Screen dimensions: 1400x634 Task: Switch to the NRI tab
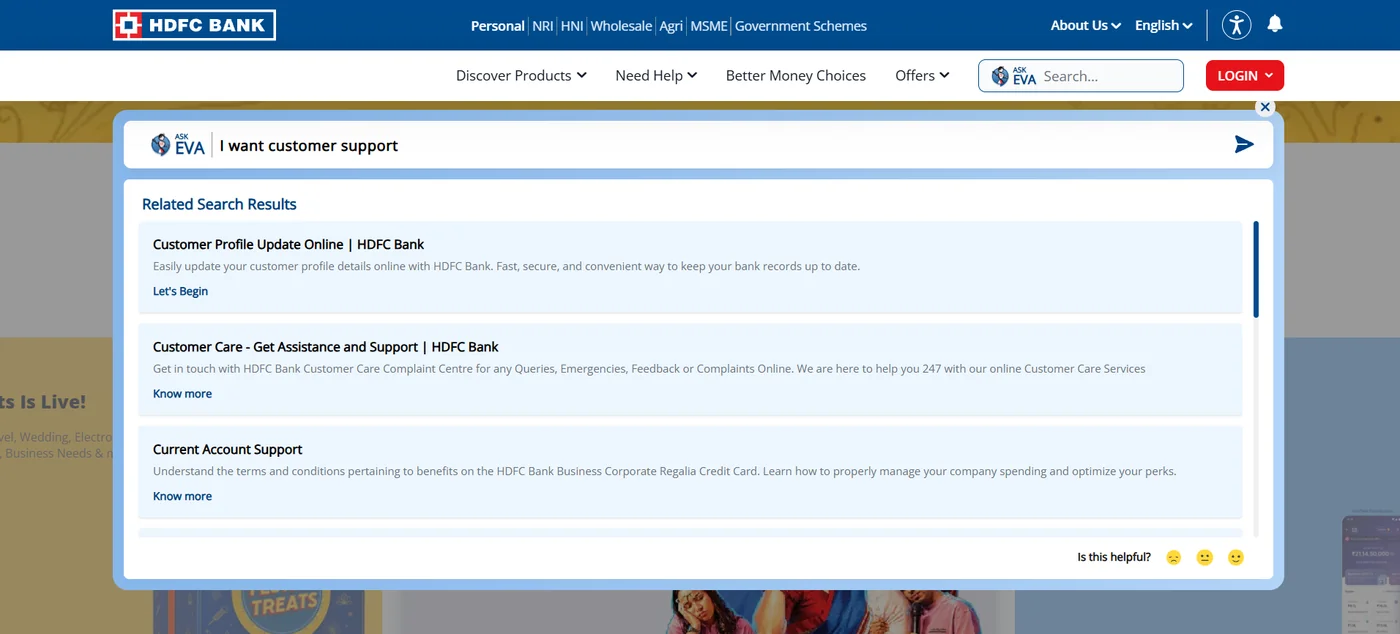pos(543,26)
